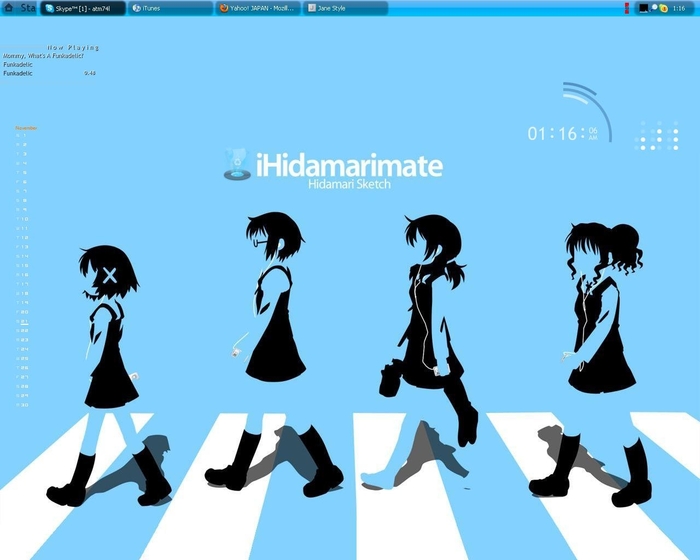Open the black monitor tray icon
Image resolution: width=700 pixels, height=560 pixels.
(x=643, y=8)
